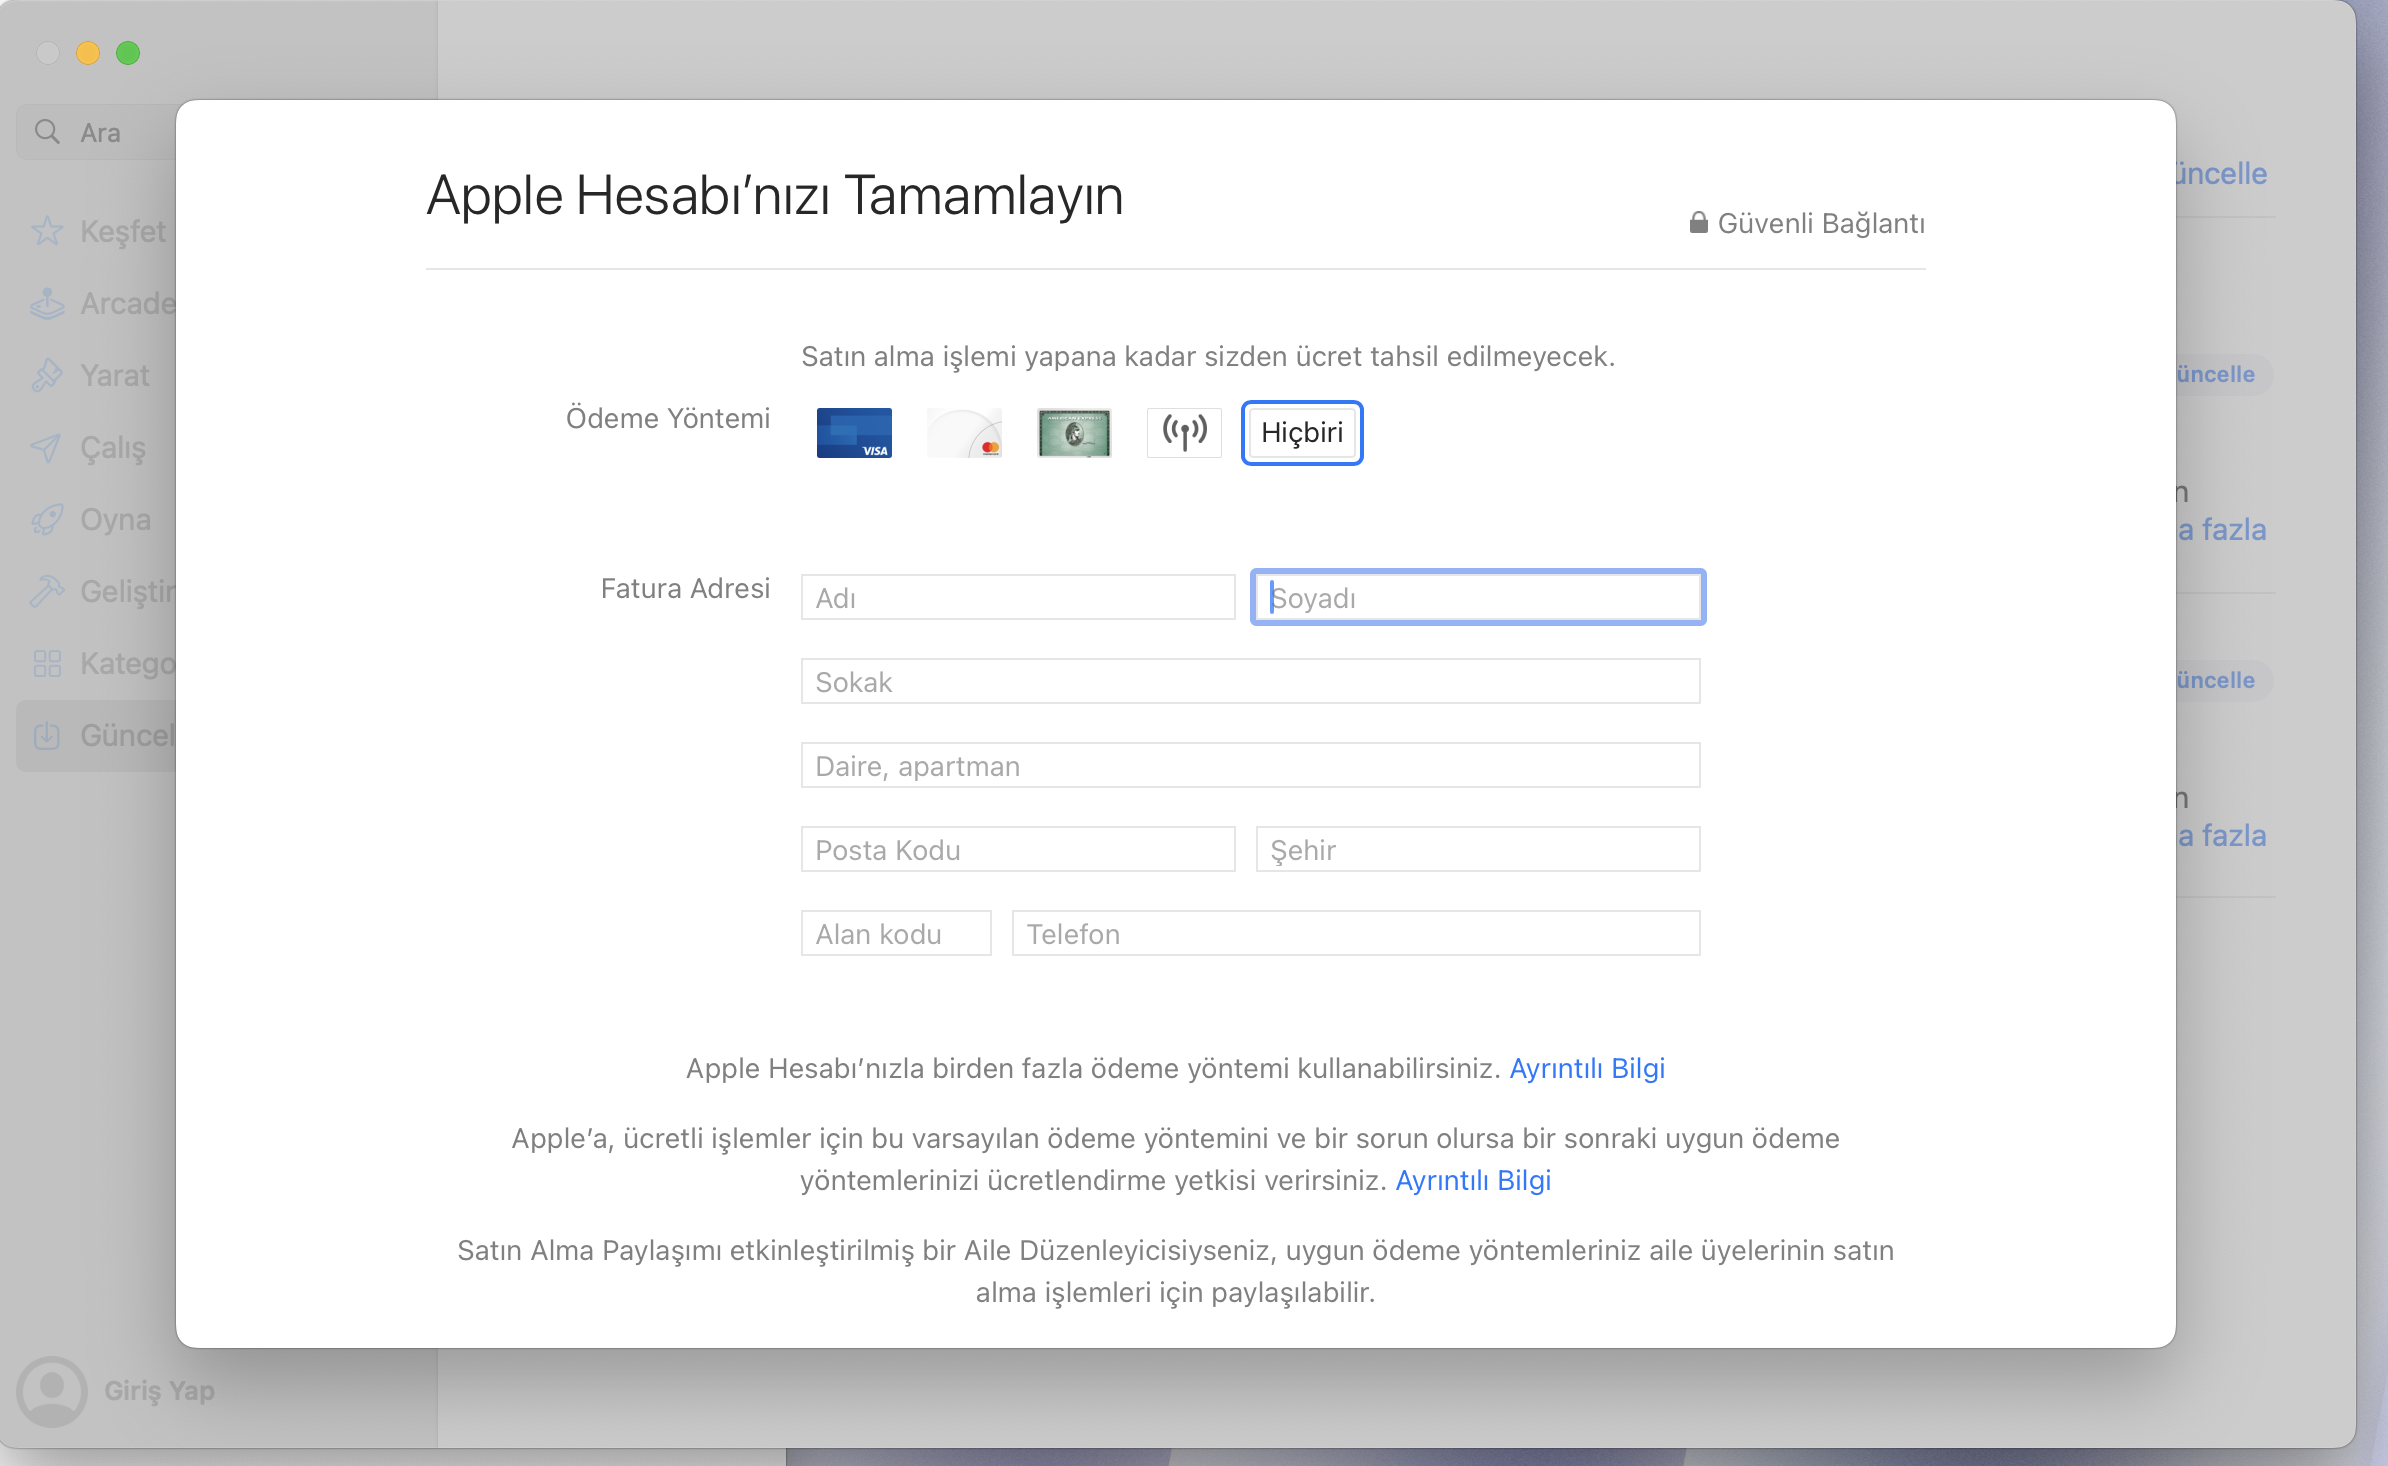This screenshot has height=1466, width=2388.
Task: Click Giriş Yap sign-in button
Action: 159,1391
